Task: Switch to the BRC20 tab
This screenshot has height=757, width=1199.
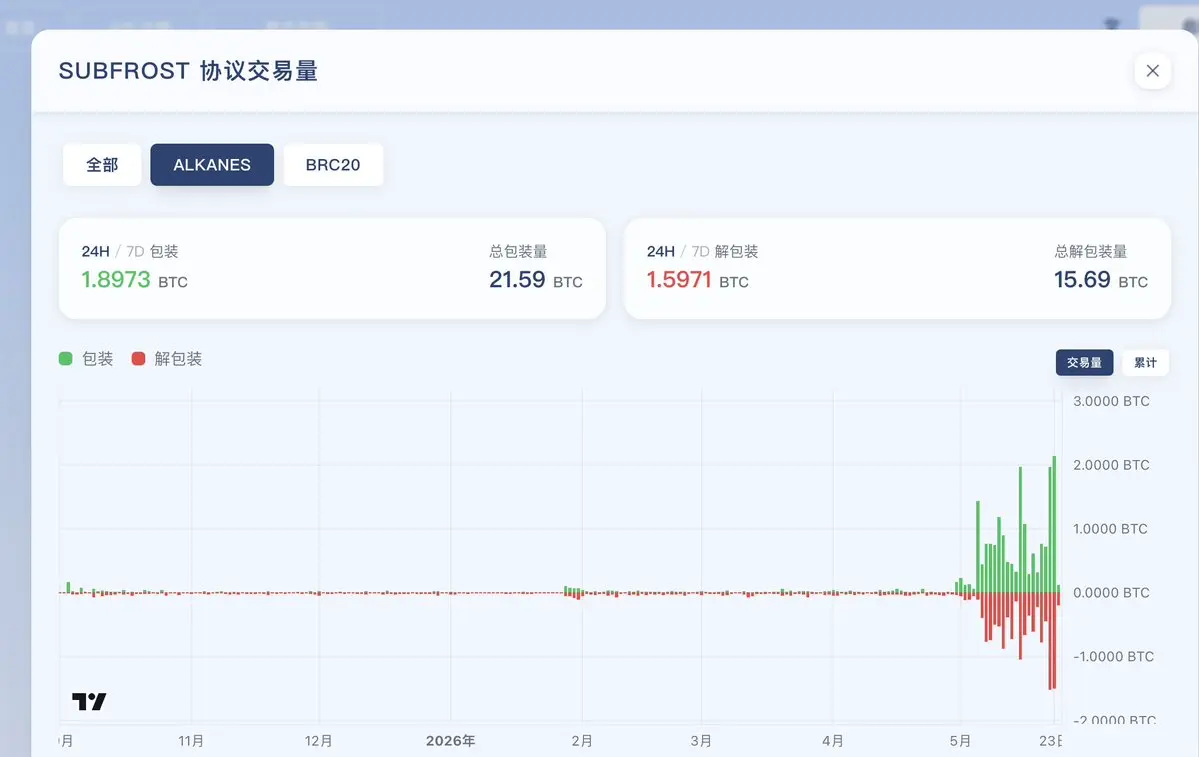Action: point(333,164)
